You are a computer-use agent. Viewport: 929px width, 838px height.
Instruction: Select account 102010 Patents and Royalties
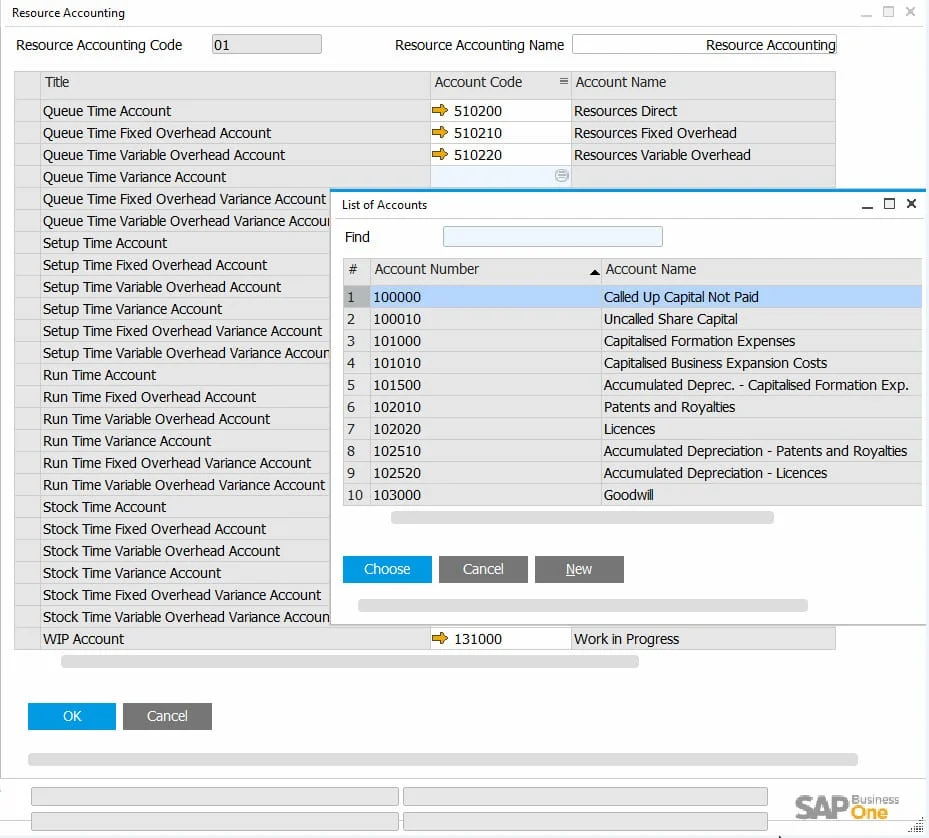click(x=632, y=407)
